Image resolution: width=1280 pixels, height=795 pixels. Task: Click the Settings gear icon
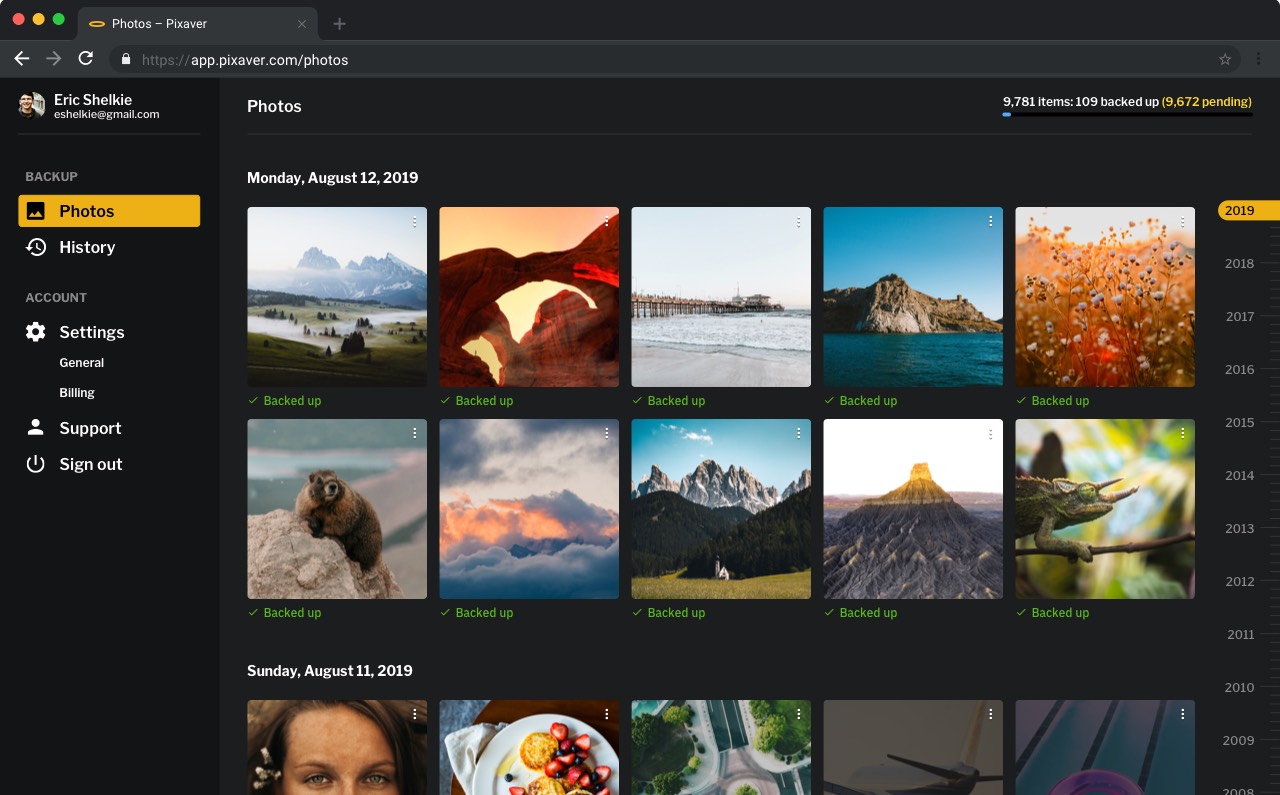(36, 332)
